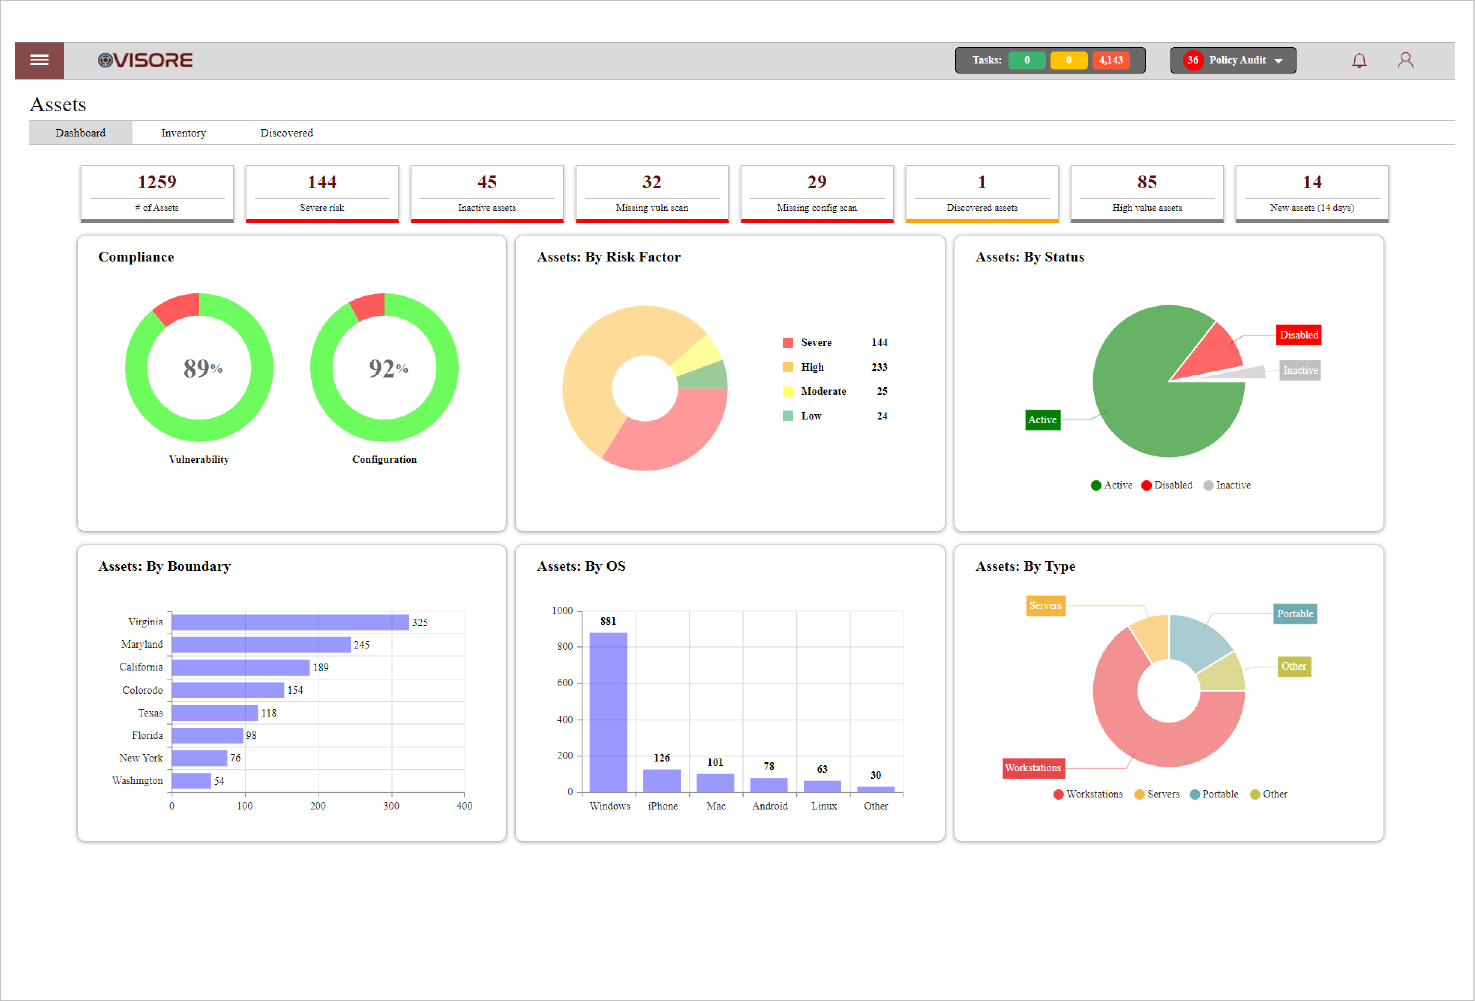Viewport: 1475px width, 1001px height.
Task: Click the Mac bar with 101
Action: pos(715,783)
